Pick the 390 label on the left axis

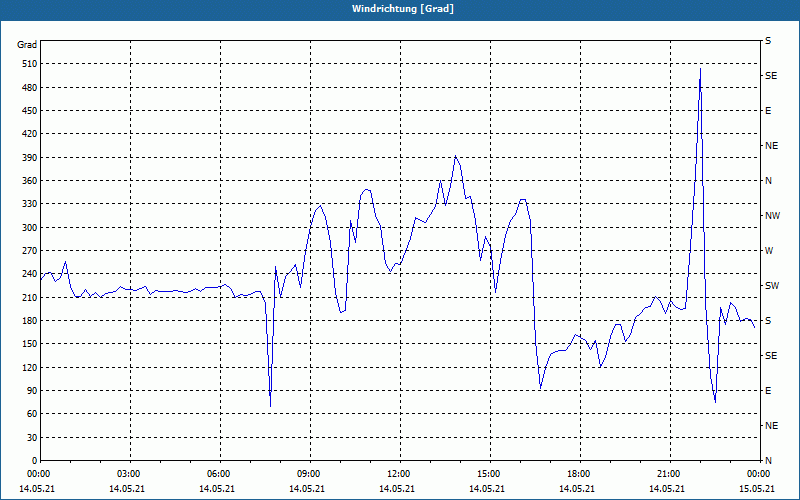[x=30, y=158]
